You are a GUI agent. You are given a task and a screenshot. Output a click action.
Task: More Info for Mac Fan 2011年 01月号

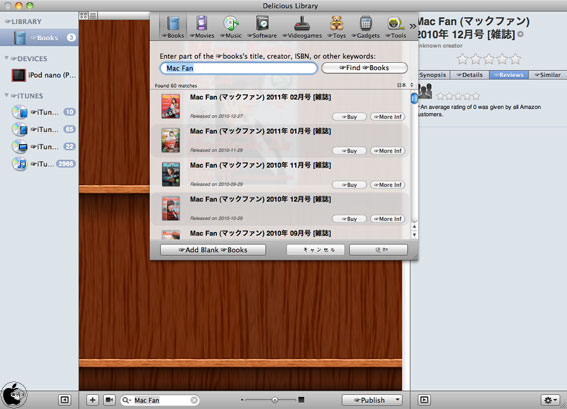click(388, 151)
